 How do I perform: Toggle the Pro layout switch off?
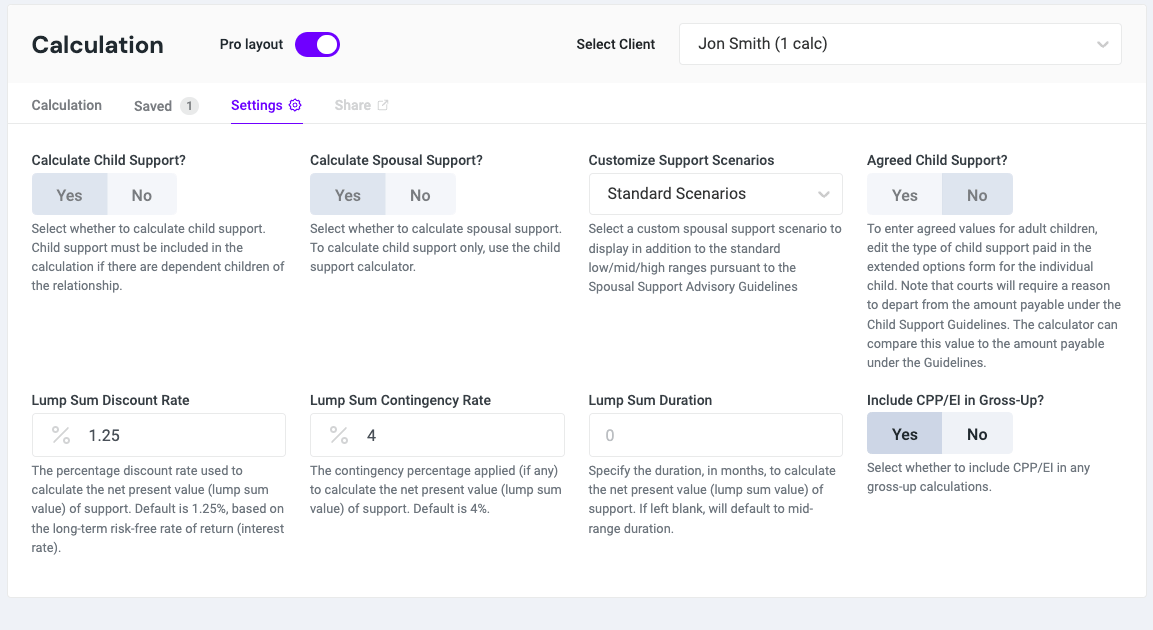click(x=317, y=44)
